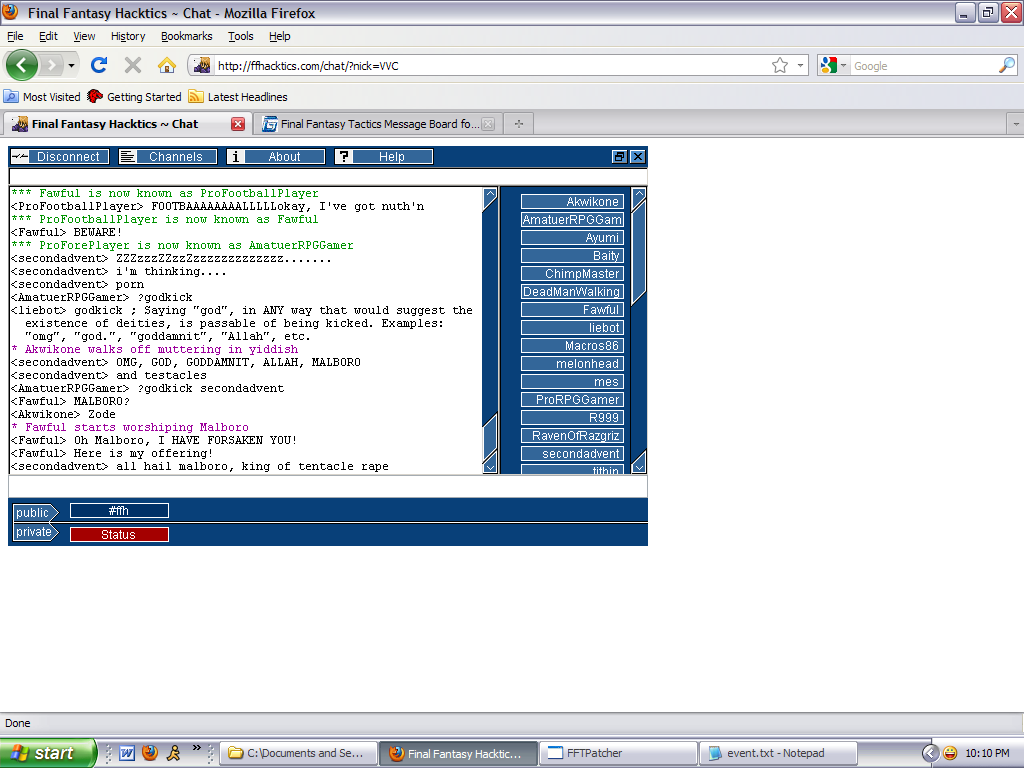This screenshot has height=768, width=1024.
Task: Switch to event.txt - Notepad taskbar window
Action: click(x=777, y=753)
